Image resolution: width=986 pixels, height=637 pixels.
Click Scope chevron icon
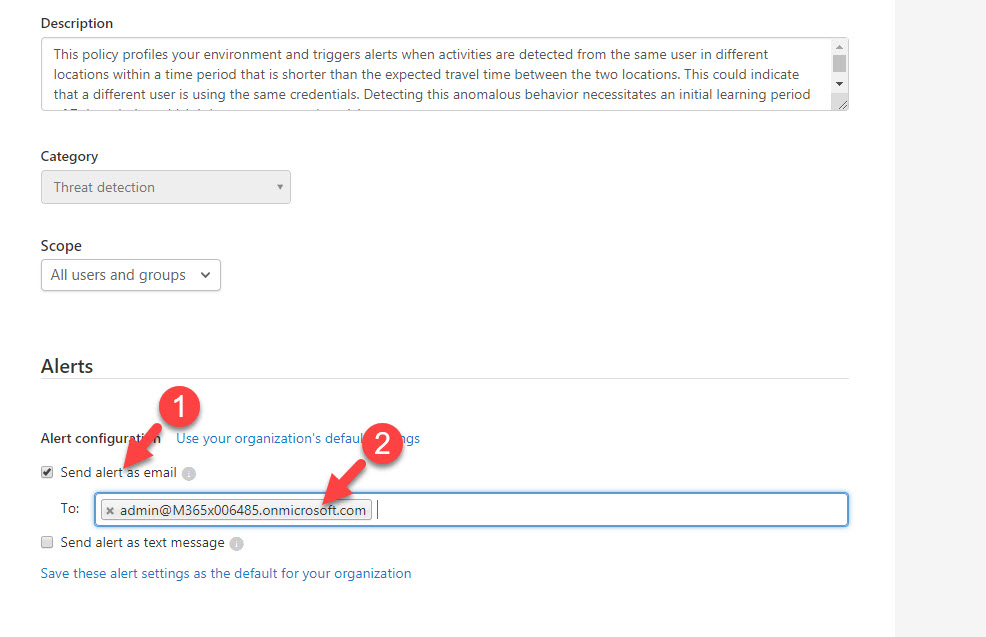[x=205, y=275]
